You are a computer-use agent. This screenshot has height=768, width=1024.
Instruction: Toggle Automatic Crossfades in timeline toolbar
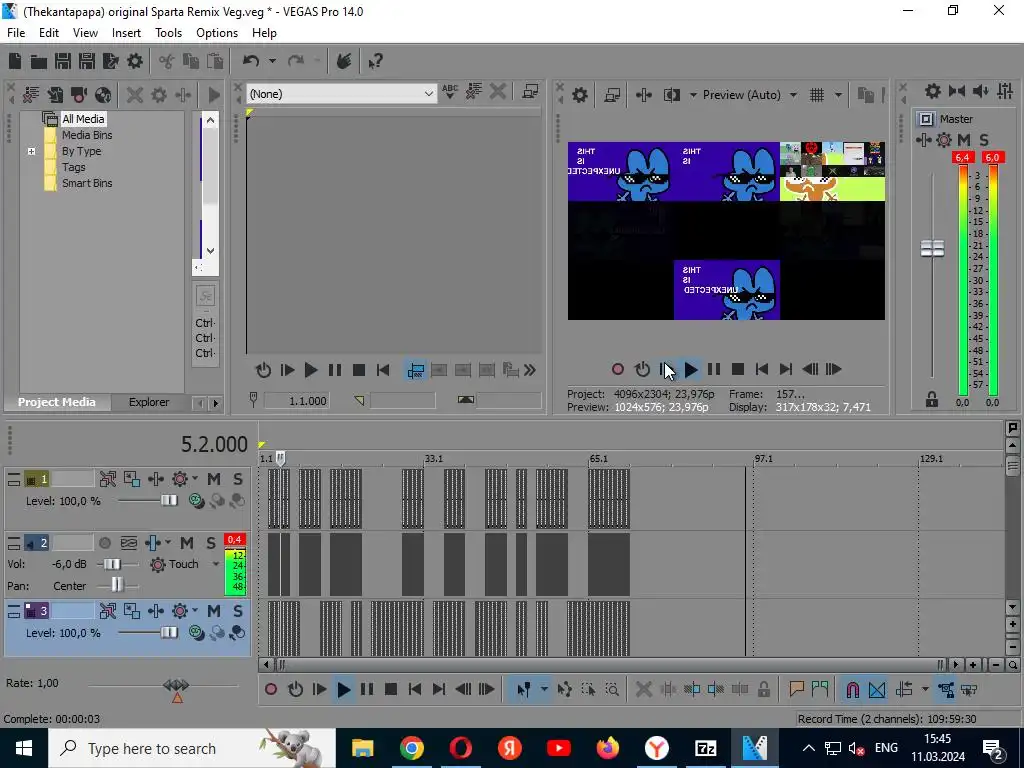point(877,689)
